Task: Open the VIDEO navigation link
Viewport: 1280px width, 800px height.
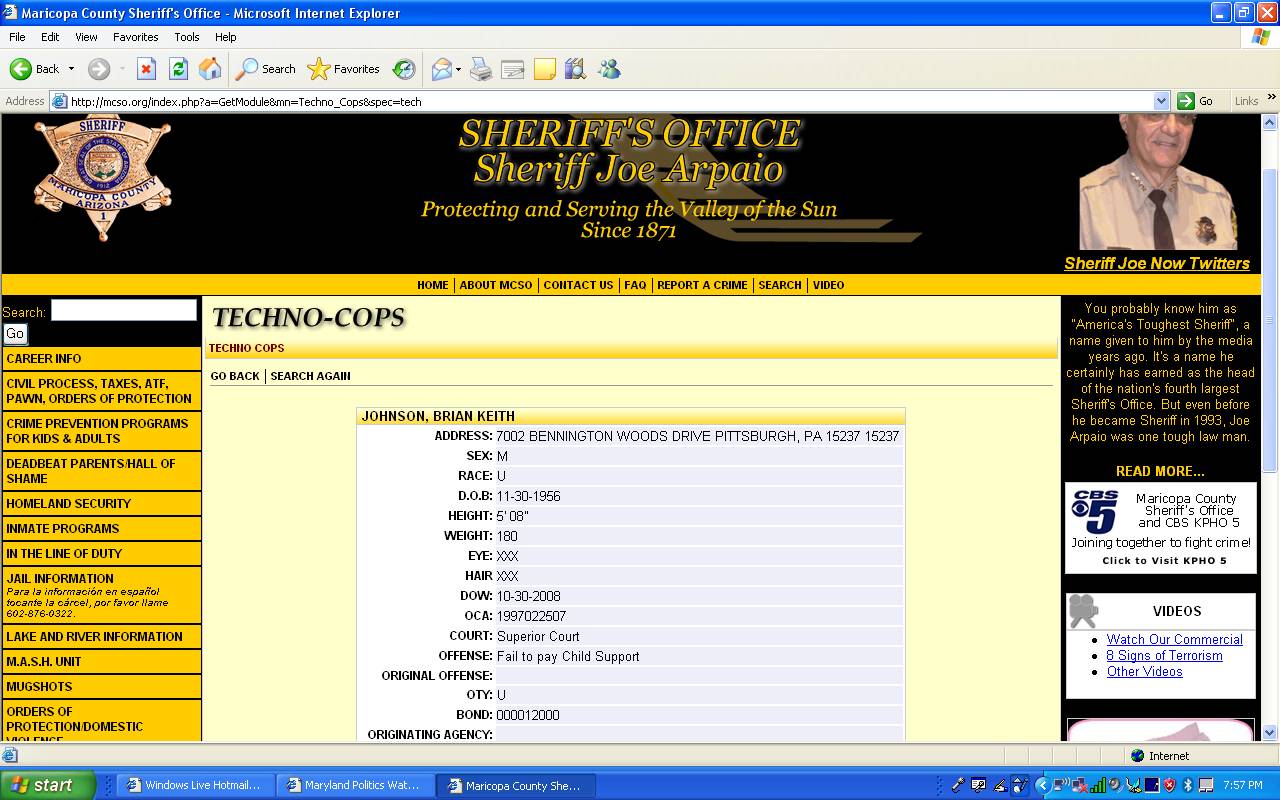Action: [828, 285]
